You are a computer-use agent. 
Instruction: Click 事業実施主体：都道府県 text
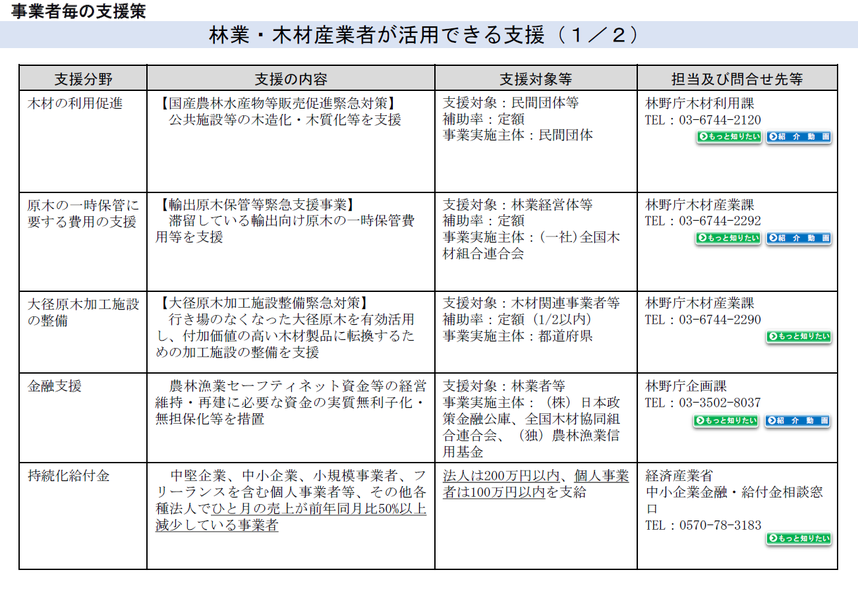(518, 336)
